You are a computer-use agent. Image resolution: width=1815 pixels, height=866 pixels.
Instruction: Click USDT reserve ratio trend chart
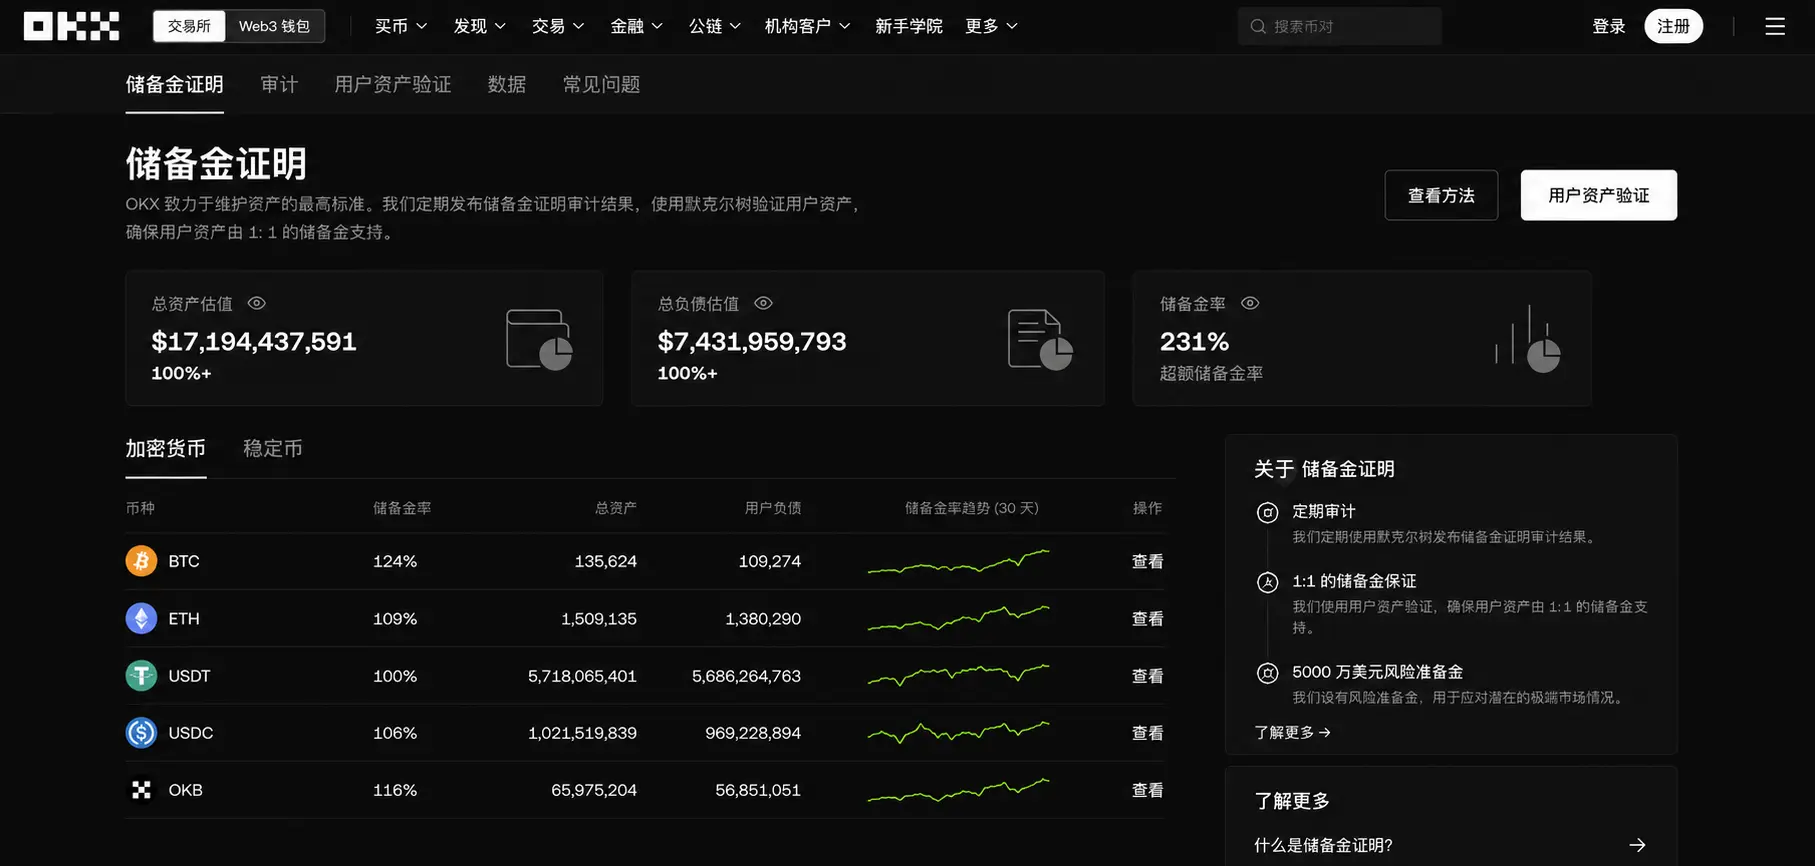coord(958,676)
